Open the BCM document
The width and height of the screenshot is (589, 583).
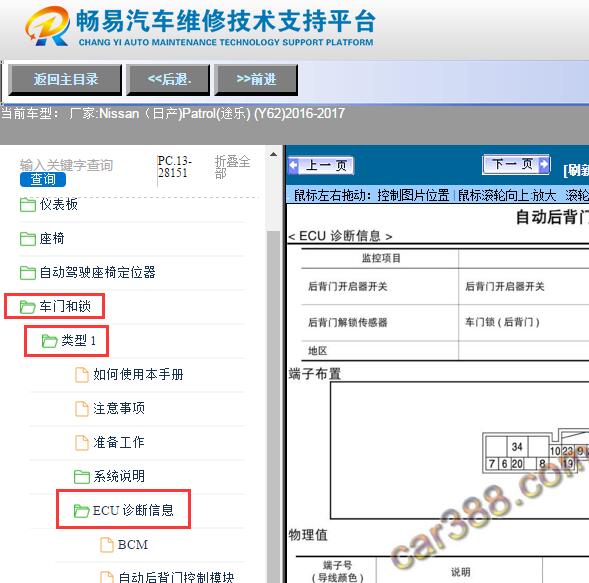(133, 545)
